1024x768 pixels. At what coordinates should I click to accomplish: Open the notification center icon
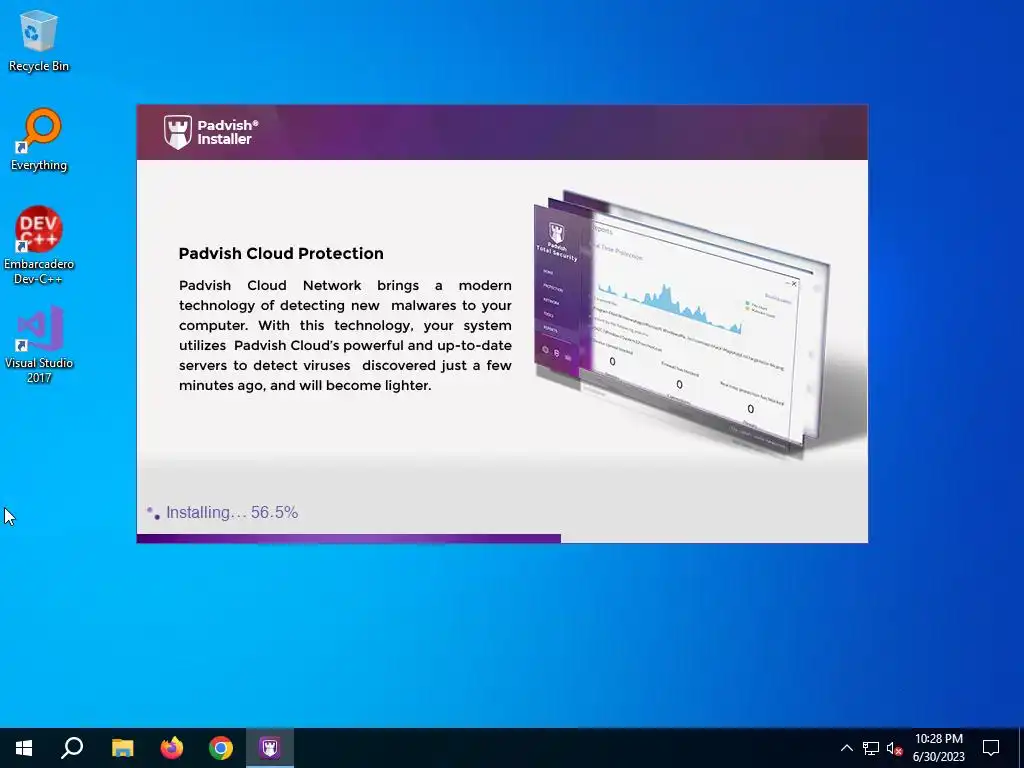(x=991, y=748)
